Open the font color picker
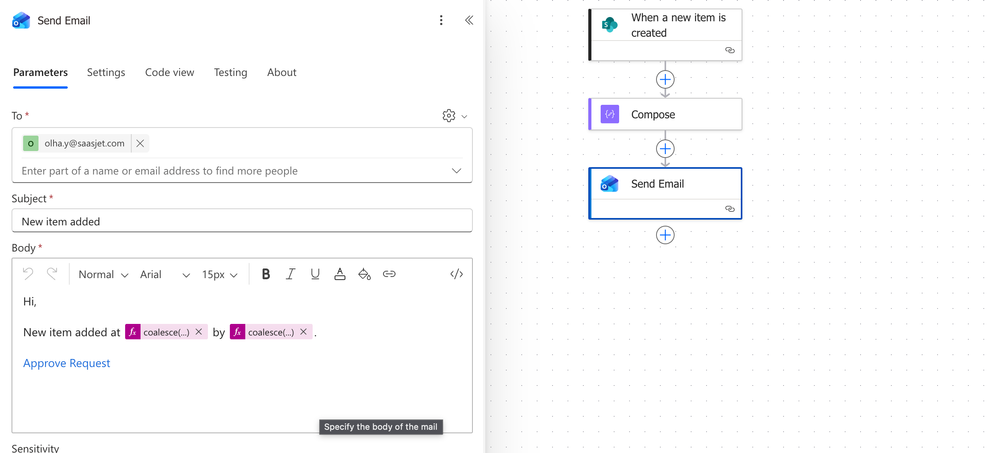 340,274
